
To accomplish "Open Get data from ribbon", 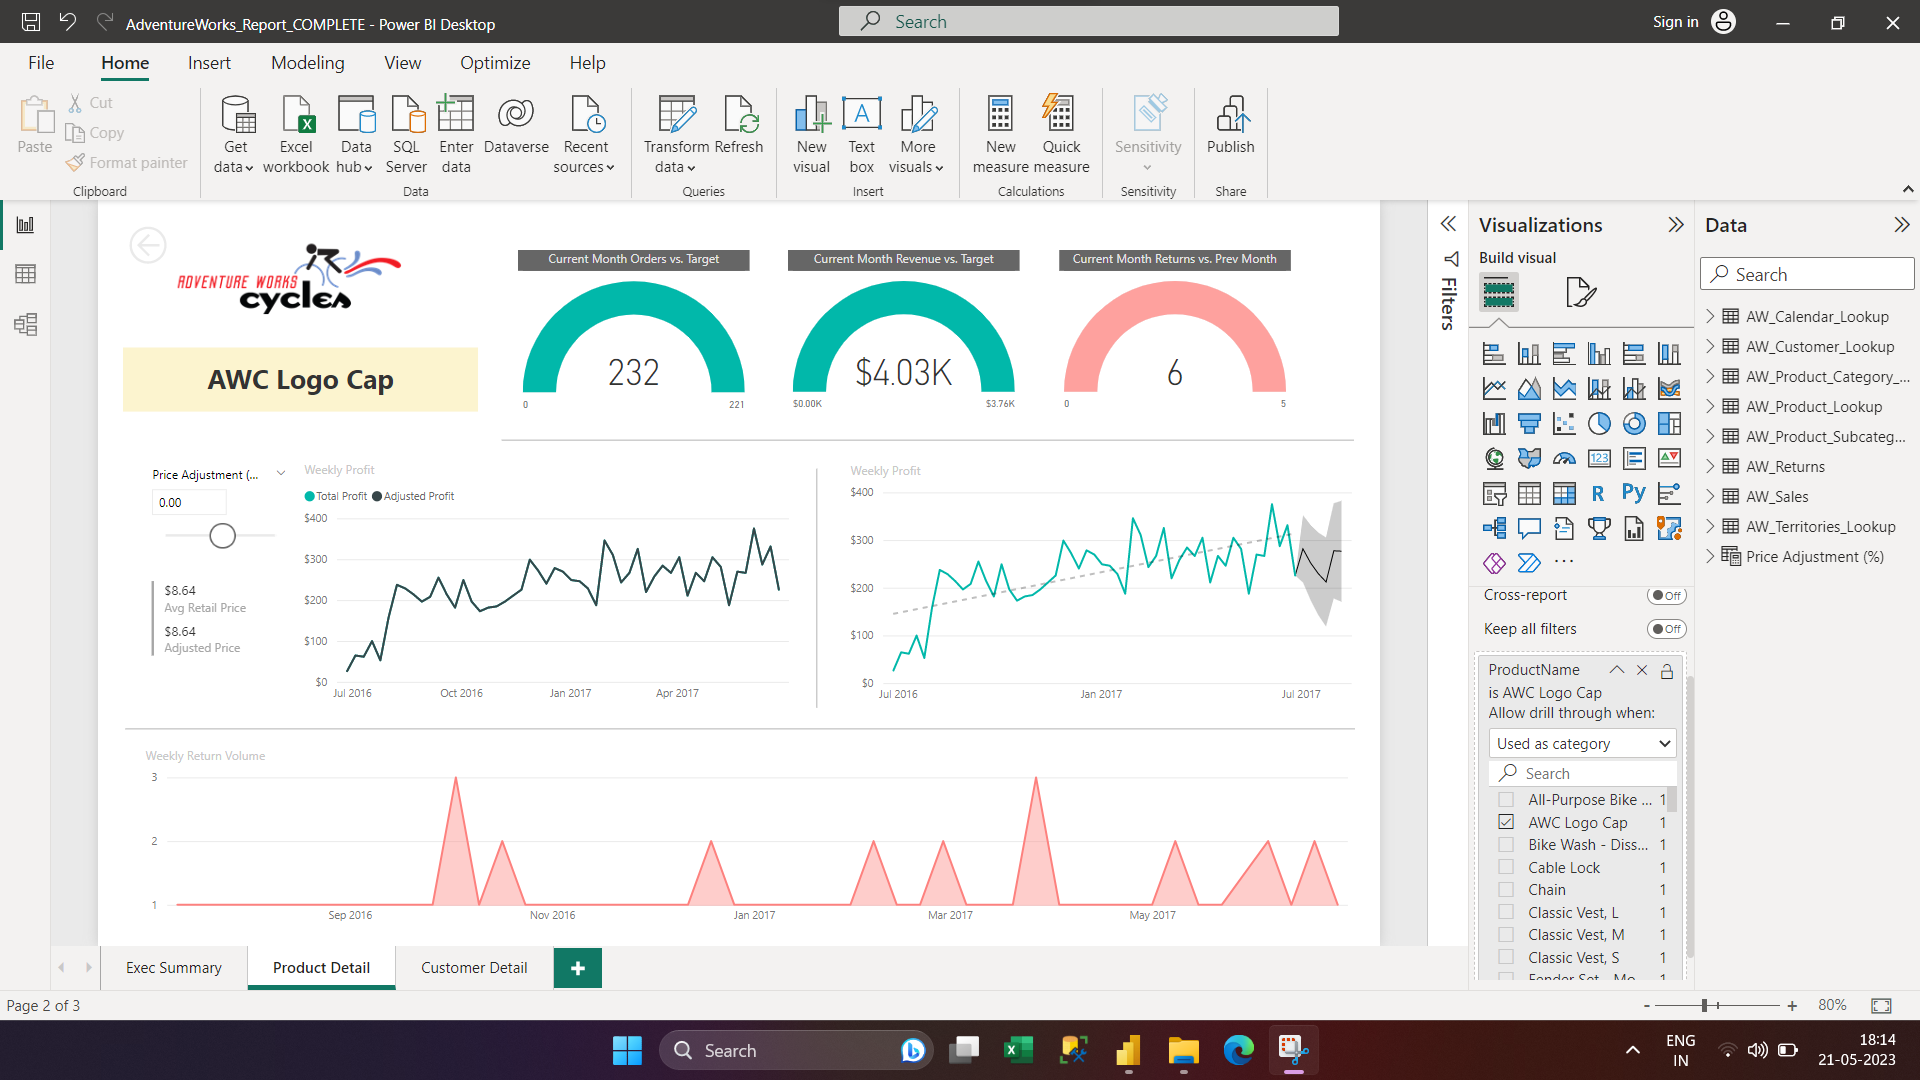I will coord(235,134).
